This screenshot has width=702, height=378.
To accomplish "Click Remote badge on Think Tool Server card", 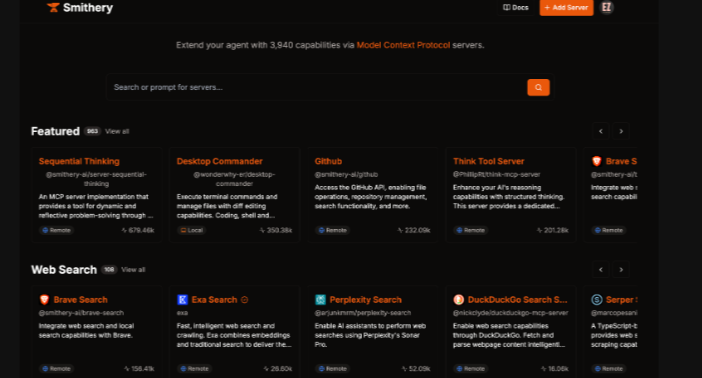I will (x=471, y=230).
